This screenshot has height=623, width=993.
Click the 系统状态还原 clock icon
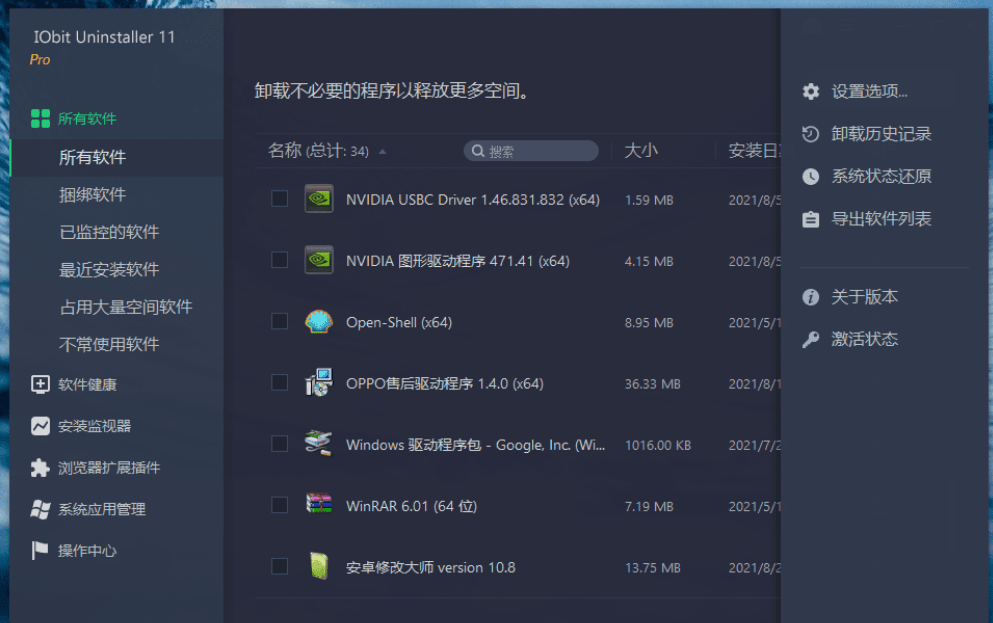click(811, 176)
